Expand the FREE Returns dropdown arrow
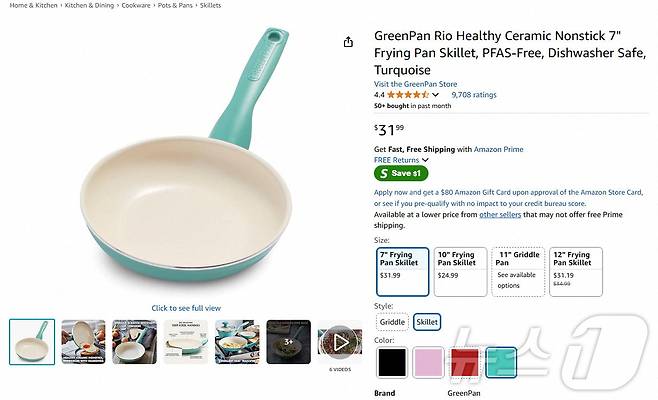This screenshot has height=400, width=658. [x=425, y=160]
